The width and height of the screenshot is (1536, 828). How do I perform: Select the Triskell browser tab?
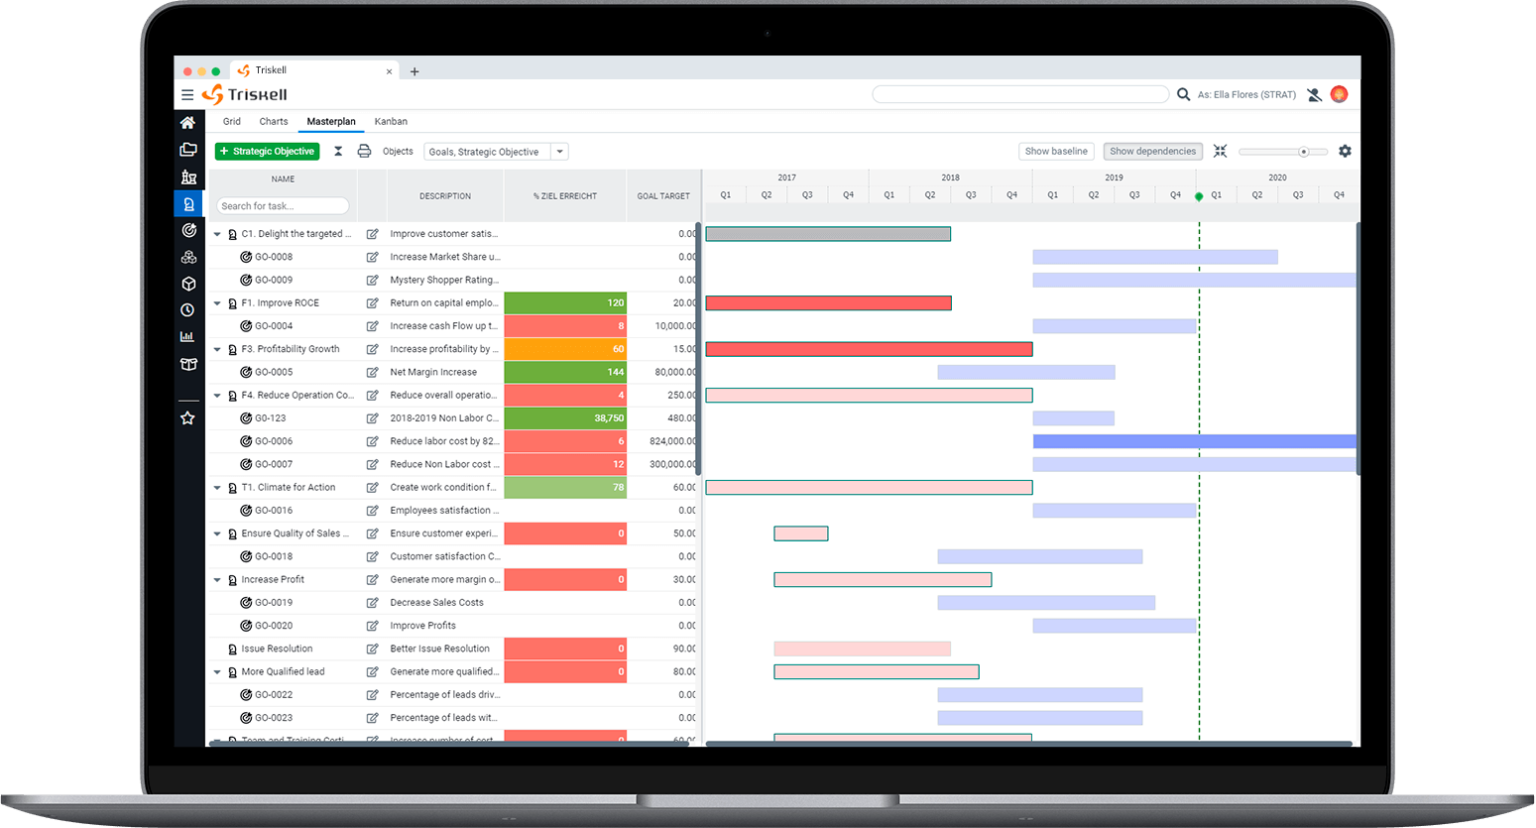(315, 70)
